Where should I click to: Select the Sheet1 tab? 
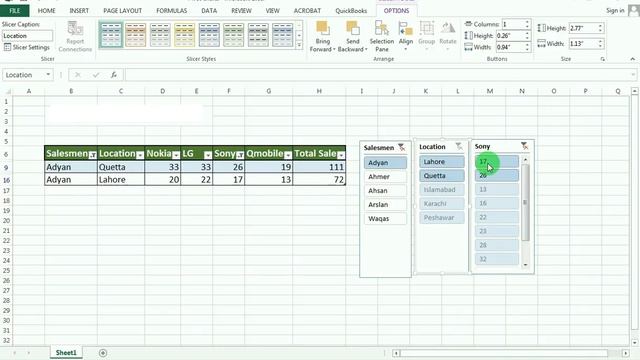click(66, 353)
